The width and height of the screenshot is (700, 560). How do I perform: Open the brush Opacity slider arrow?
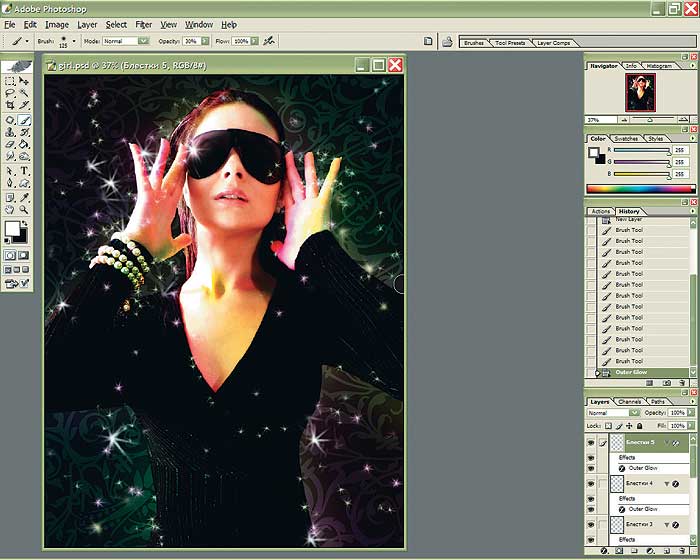click(205, 41)
